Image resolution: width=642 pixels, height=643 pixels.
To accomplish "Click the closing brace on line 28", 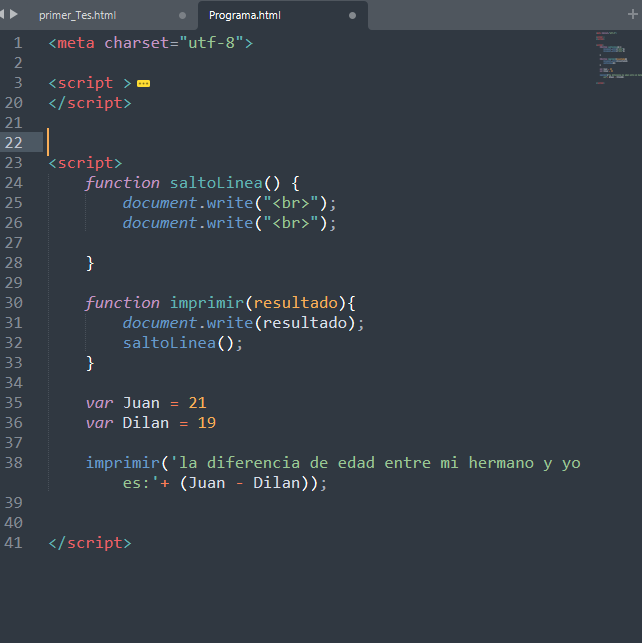I will point(90,263).
